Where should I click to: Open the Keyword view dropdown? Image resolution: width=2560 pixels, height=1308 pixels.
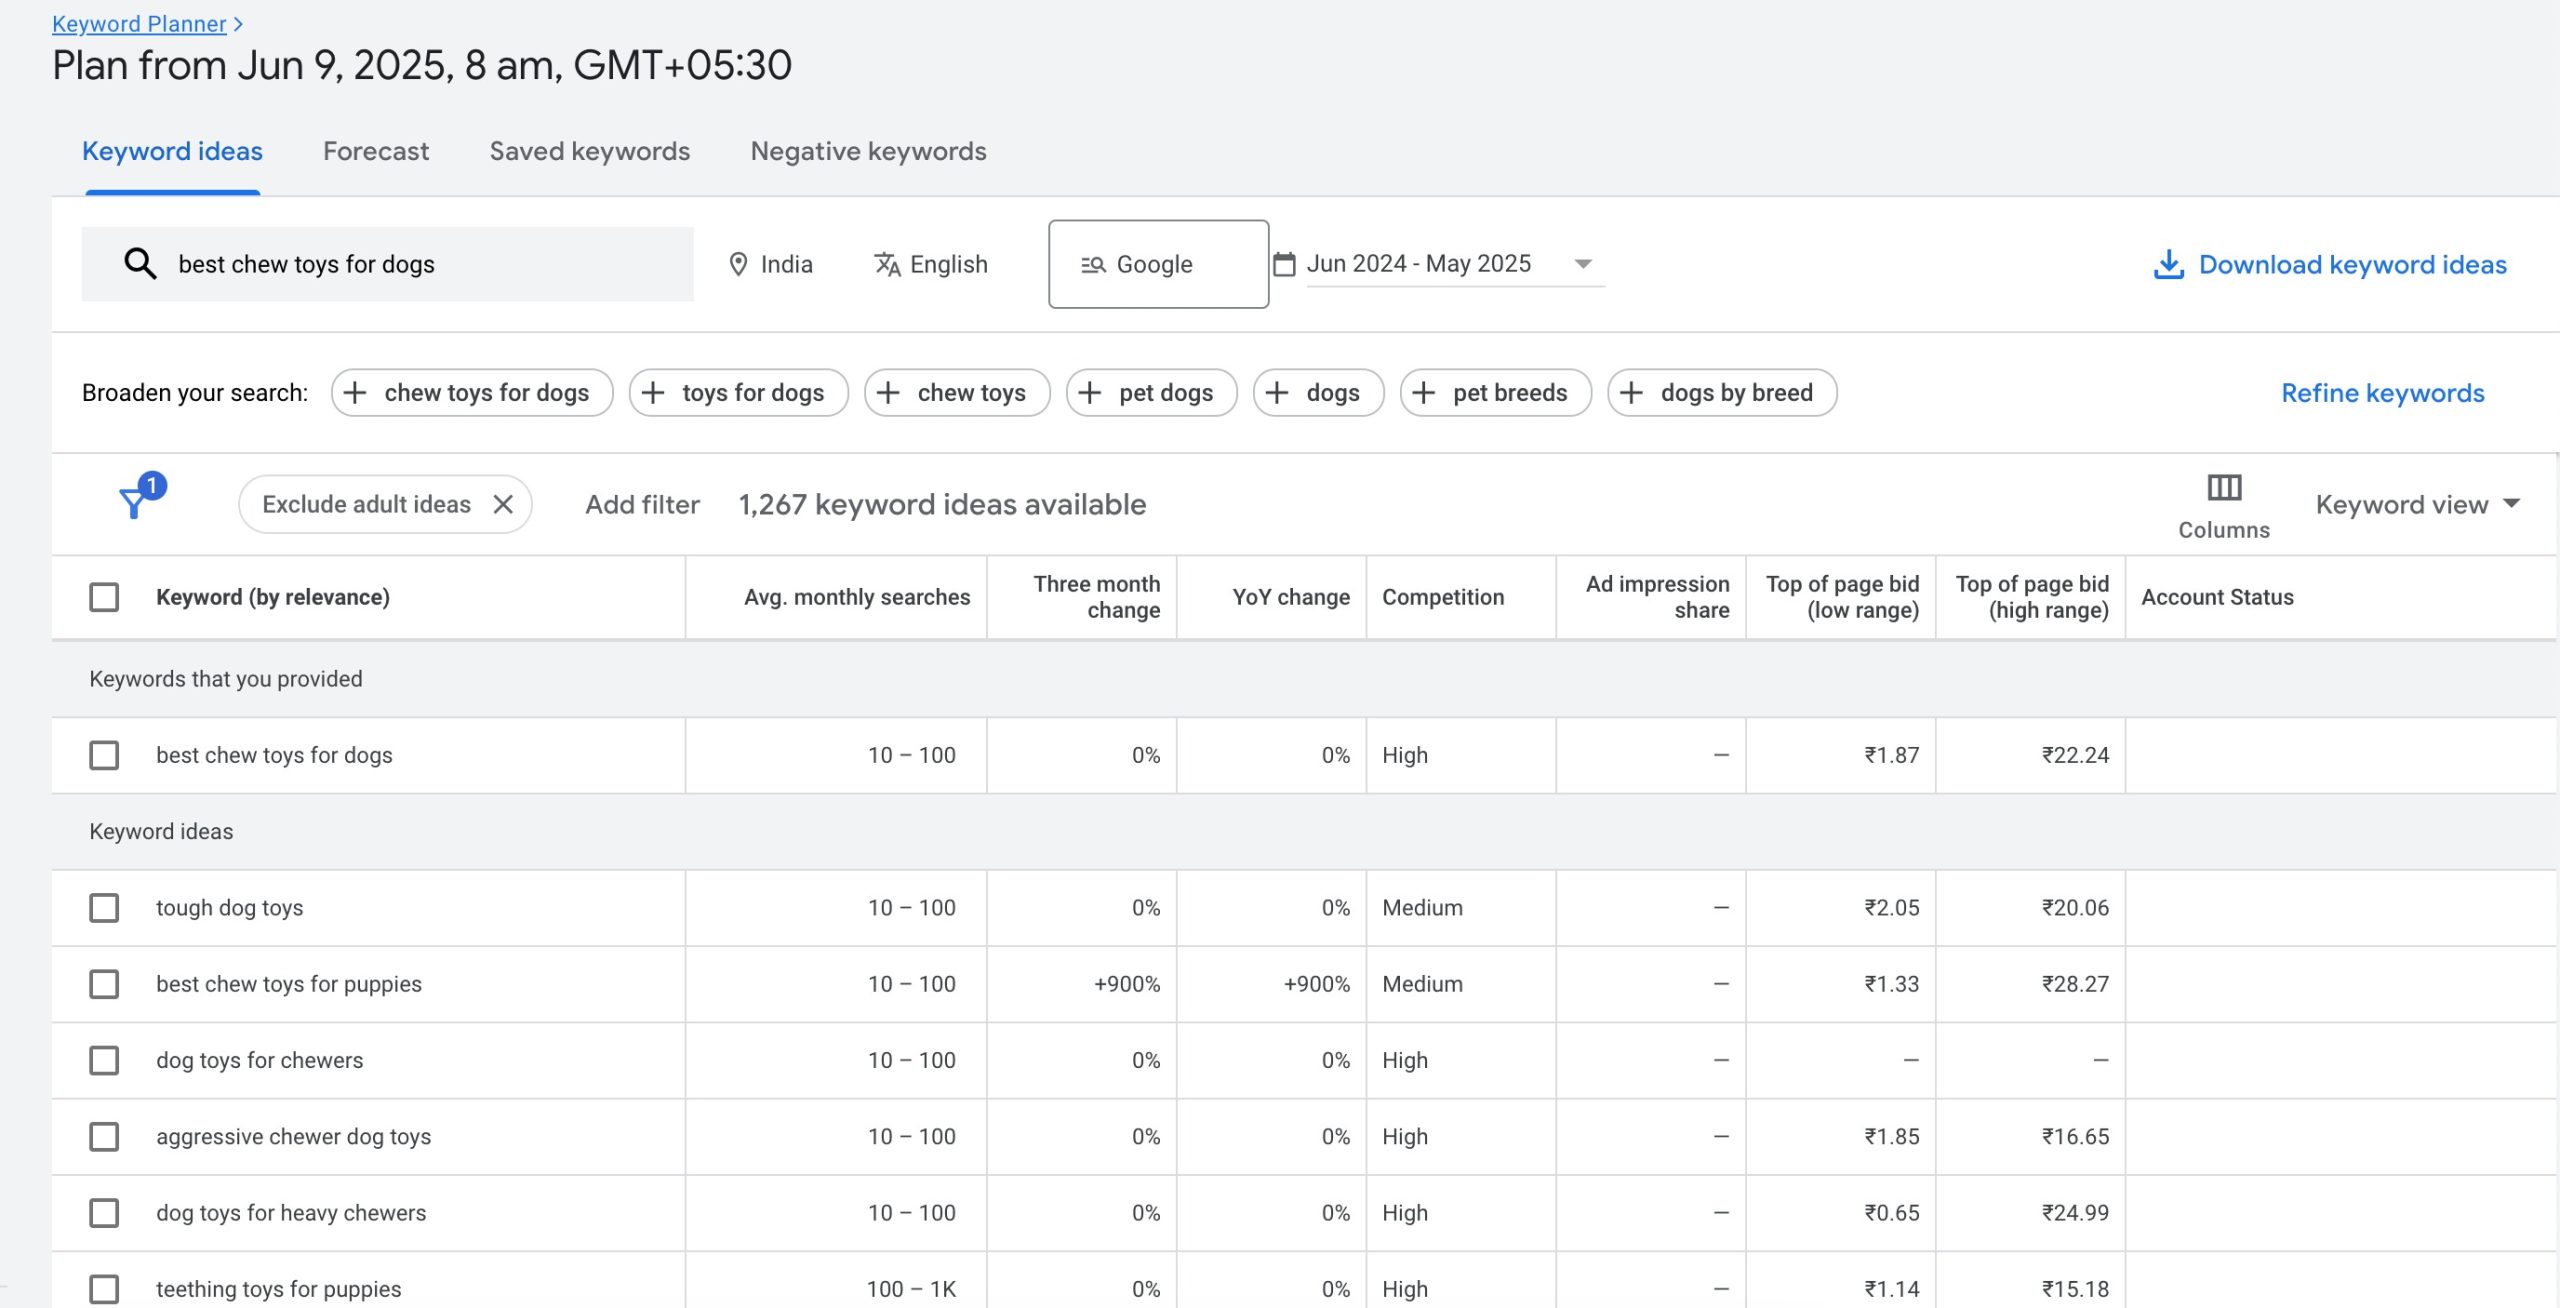point(2417,505)
